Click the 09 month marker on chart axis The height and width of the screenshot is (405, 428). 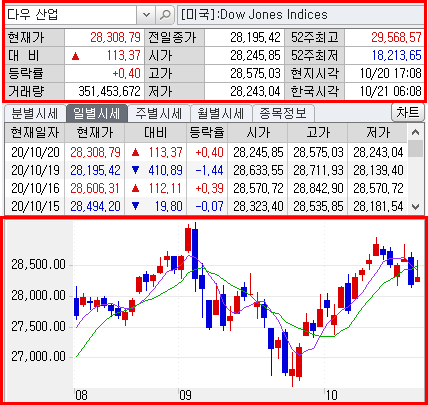pyautogui.click(x=186, y=396)
